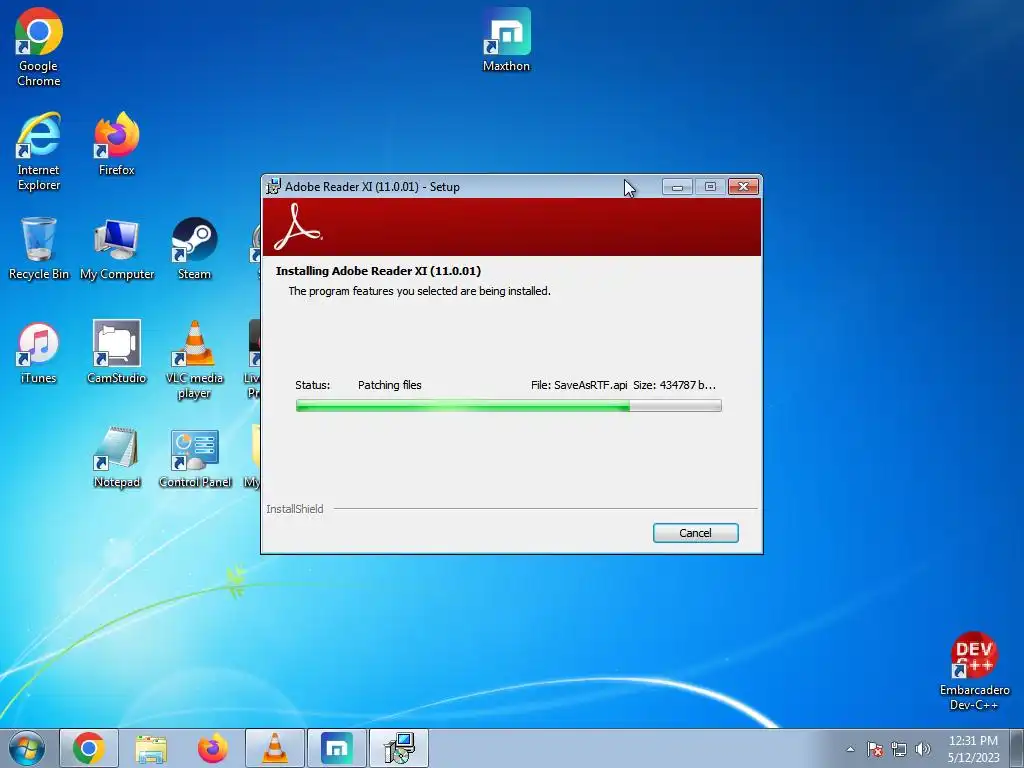Open Firefox from the taskbar
The image size is (1024, 768).
pyautogui.click(x=213, y=748)
